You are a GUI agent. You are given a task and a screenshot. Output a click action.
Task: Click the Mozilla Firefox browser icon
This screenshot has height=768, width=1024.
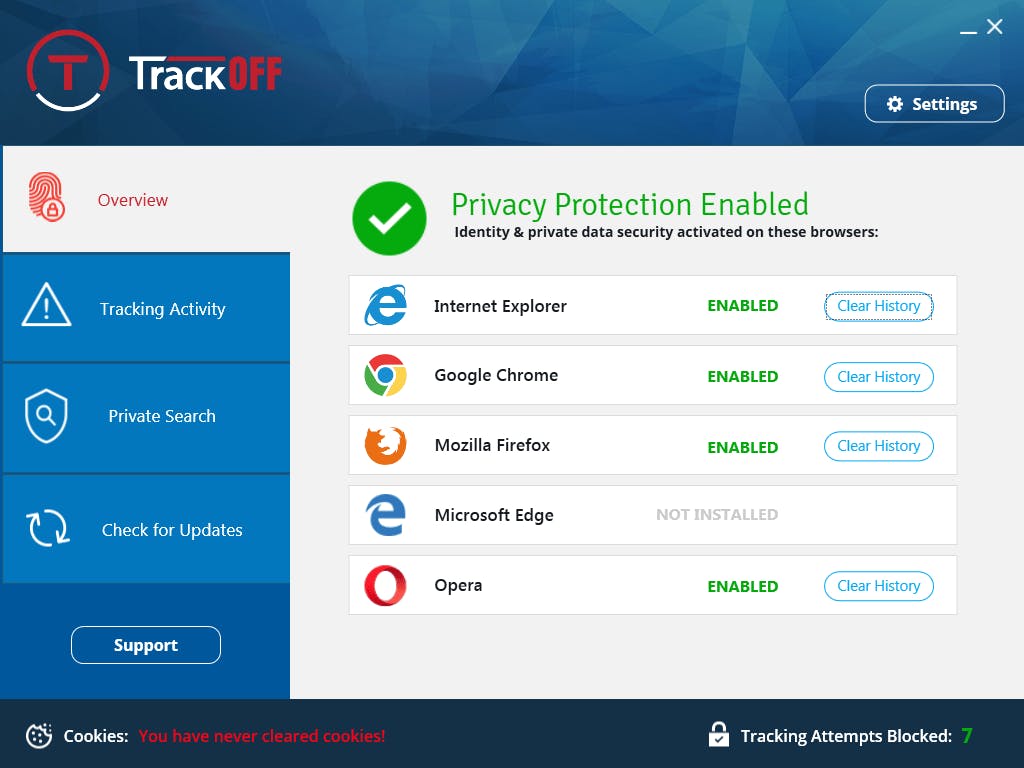click(385, 446)
